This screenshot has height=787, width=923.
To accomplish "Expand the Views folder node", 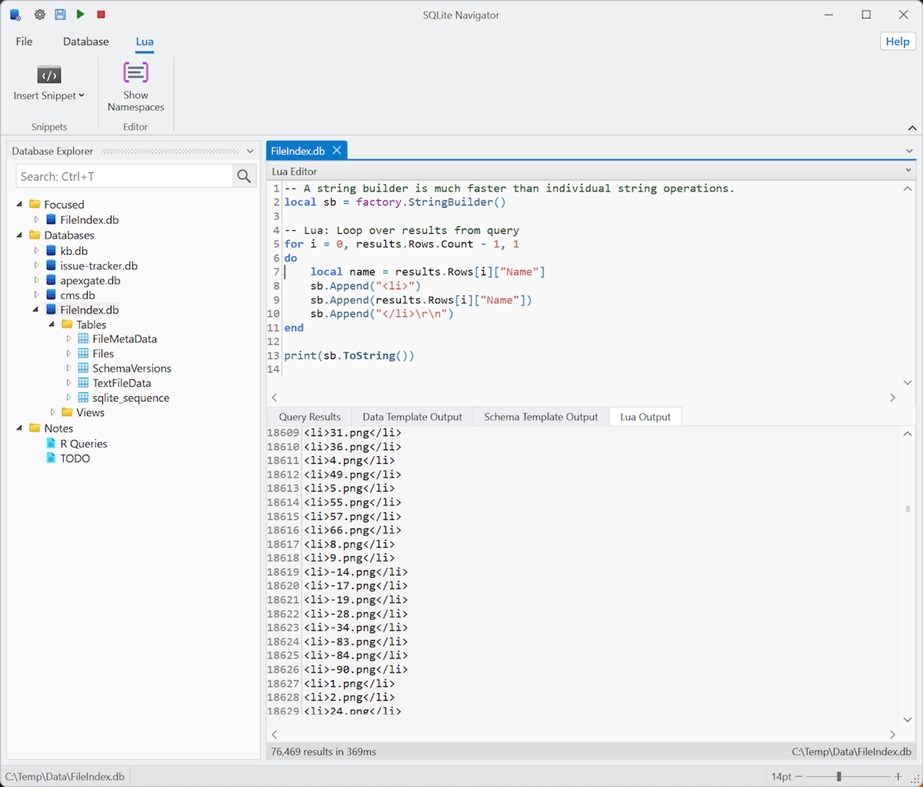I will (x=53, y=412).
